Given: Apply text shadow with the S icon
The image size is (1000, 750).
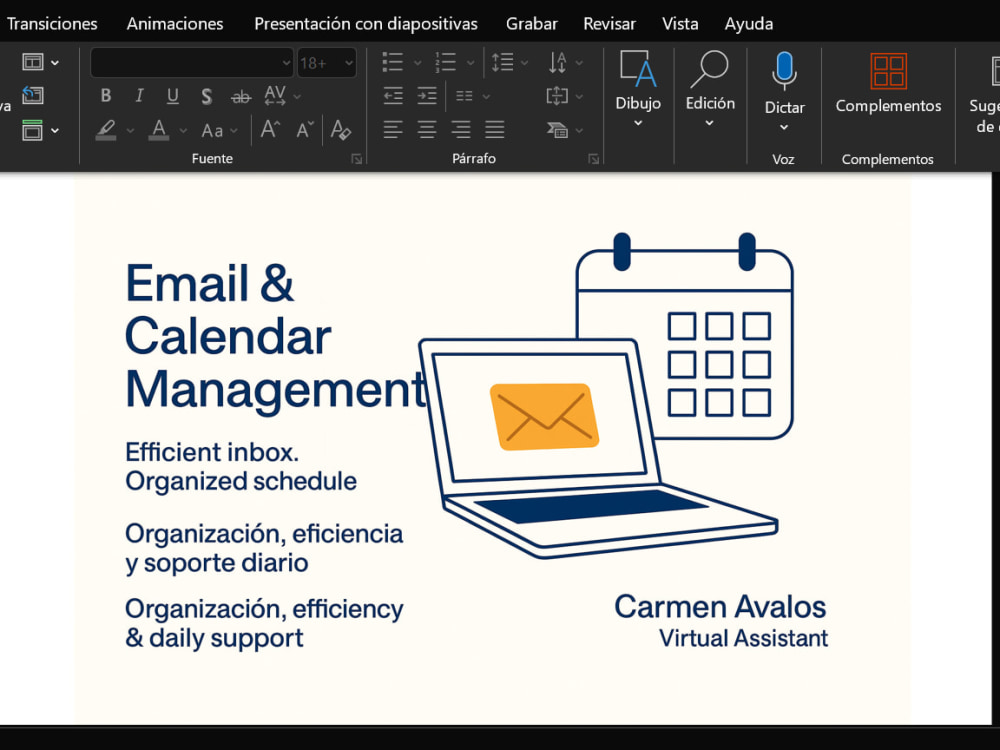Looking at the screenshot, I should tap(207, 96).
